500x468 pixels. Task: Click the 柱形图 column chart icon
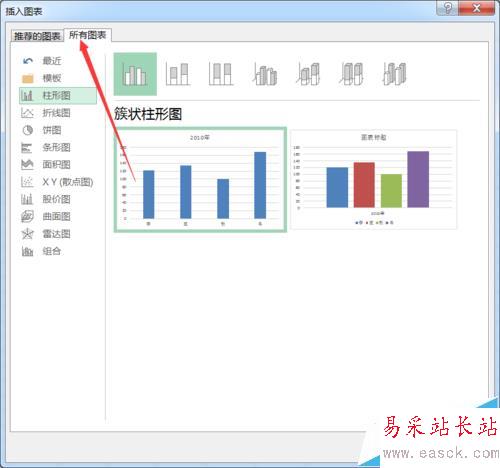pyautogui.click(x=27, y=96)
